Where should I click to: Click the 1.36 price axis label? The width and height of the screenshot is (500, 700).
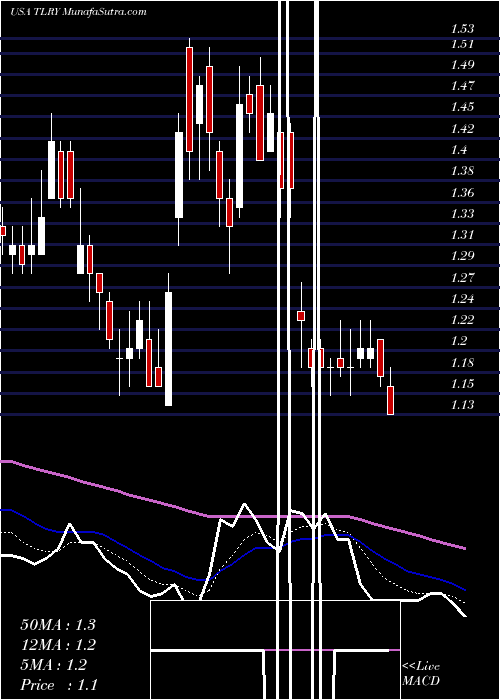point(462,192)
